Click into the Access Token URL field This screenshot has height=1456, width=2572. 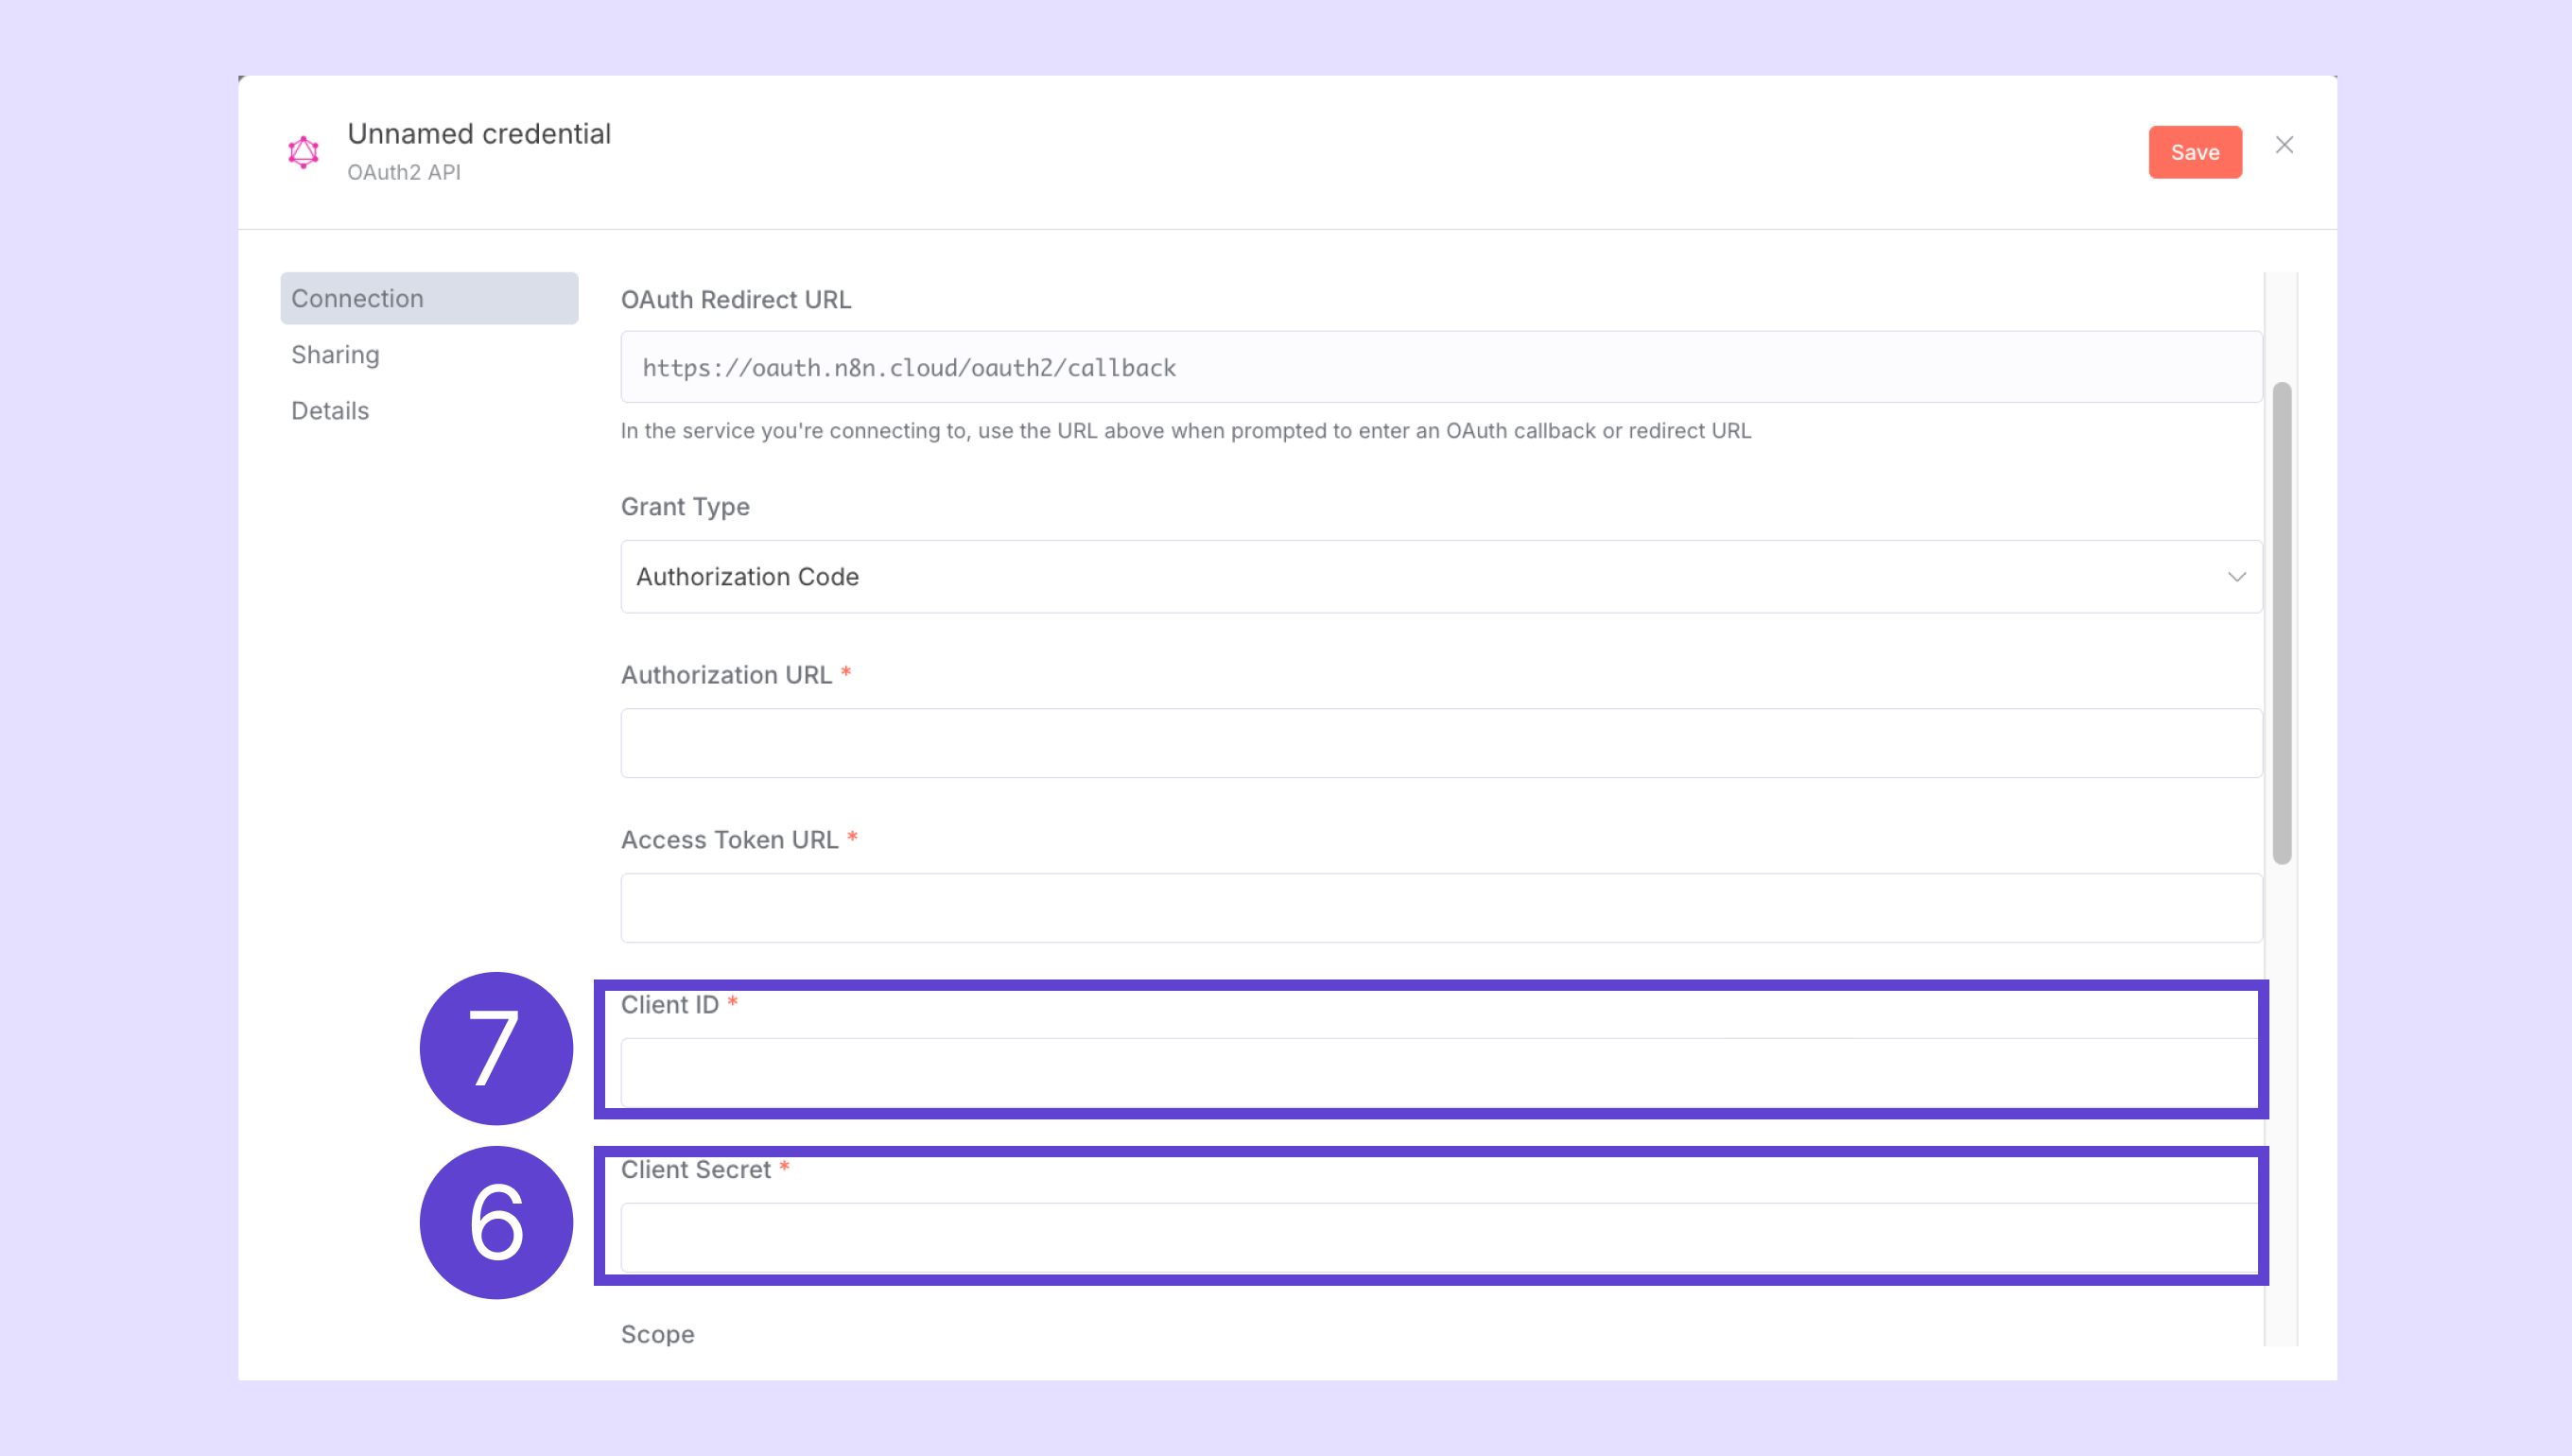1440,908
